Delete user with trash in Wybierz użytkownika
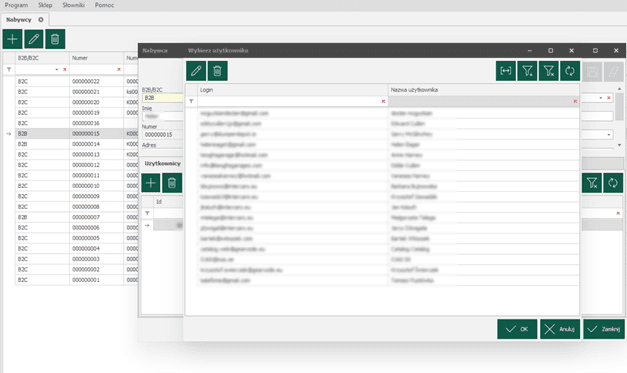627x373 pixels. point(218,71)
